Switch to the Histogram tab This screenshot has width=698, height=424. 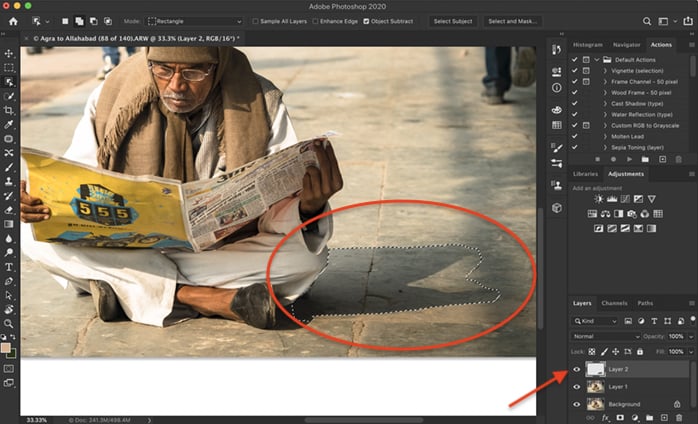588,45
